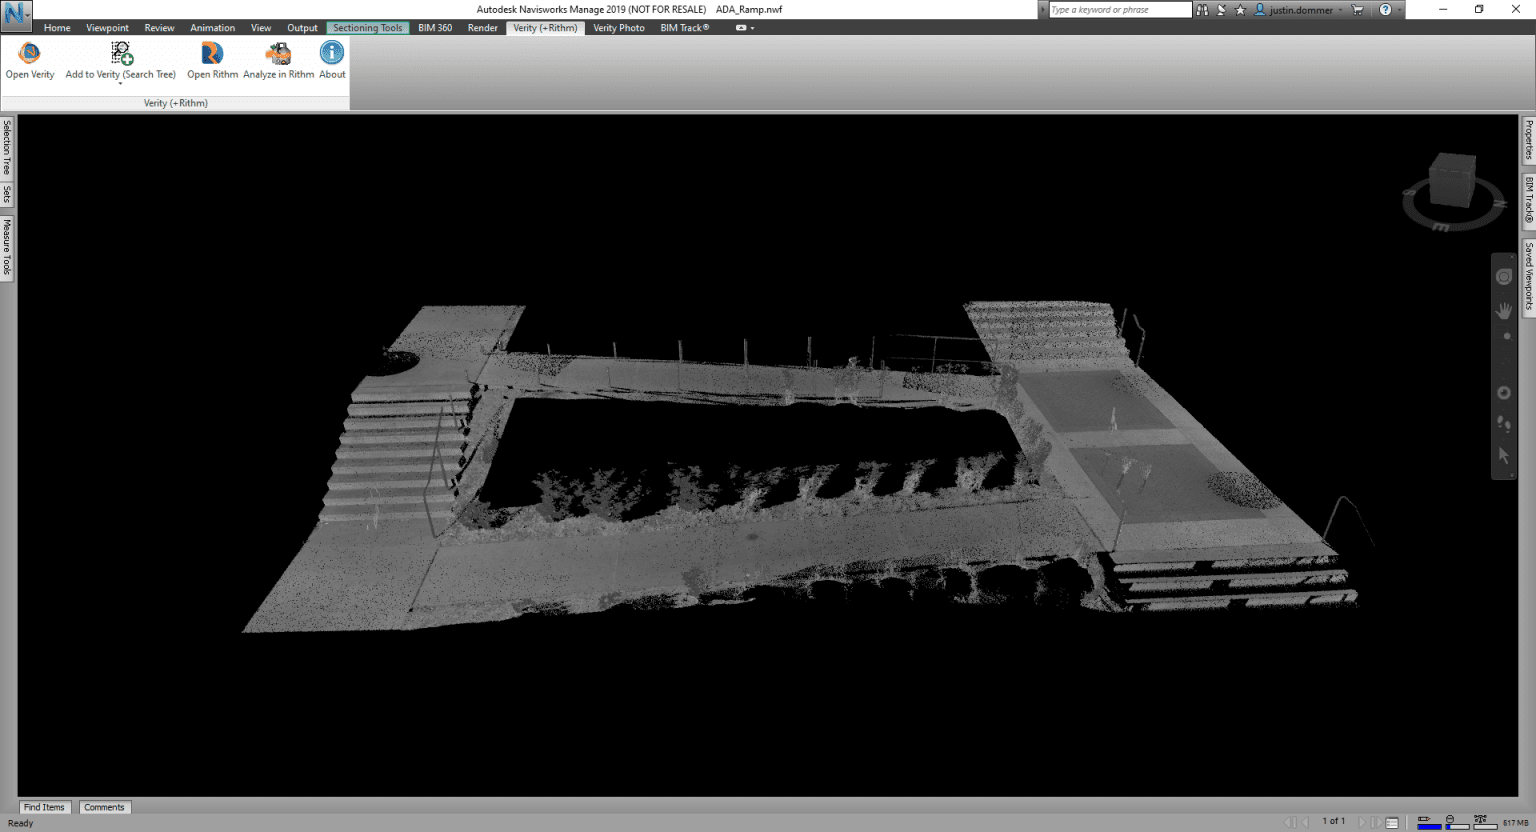Choose the Walk navigation tool
This screenshot has width=1536, height=832.
point(1504,425)
